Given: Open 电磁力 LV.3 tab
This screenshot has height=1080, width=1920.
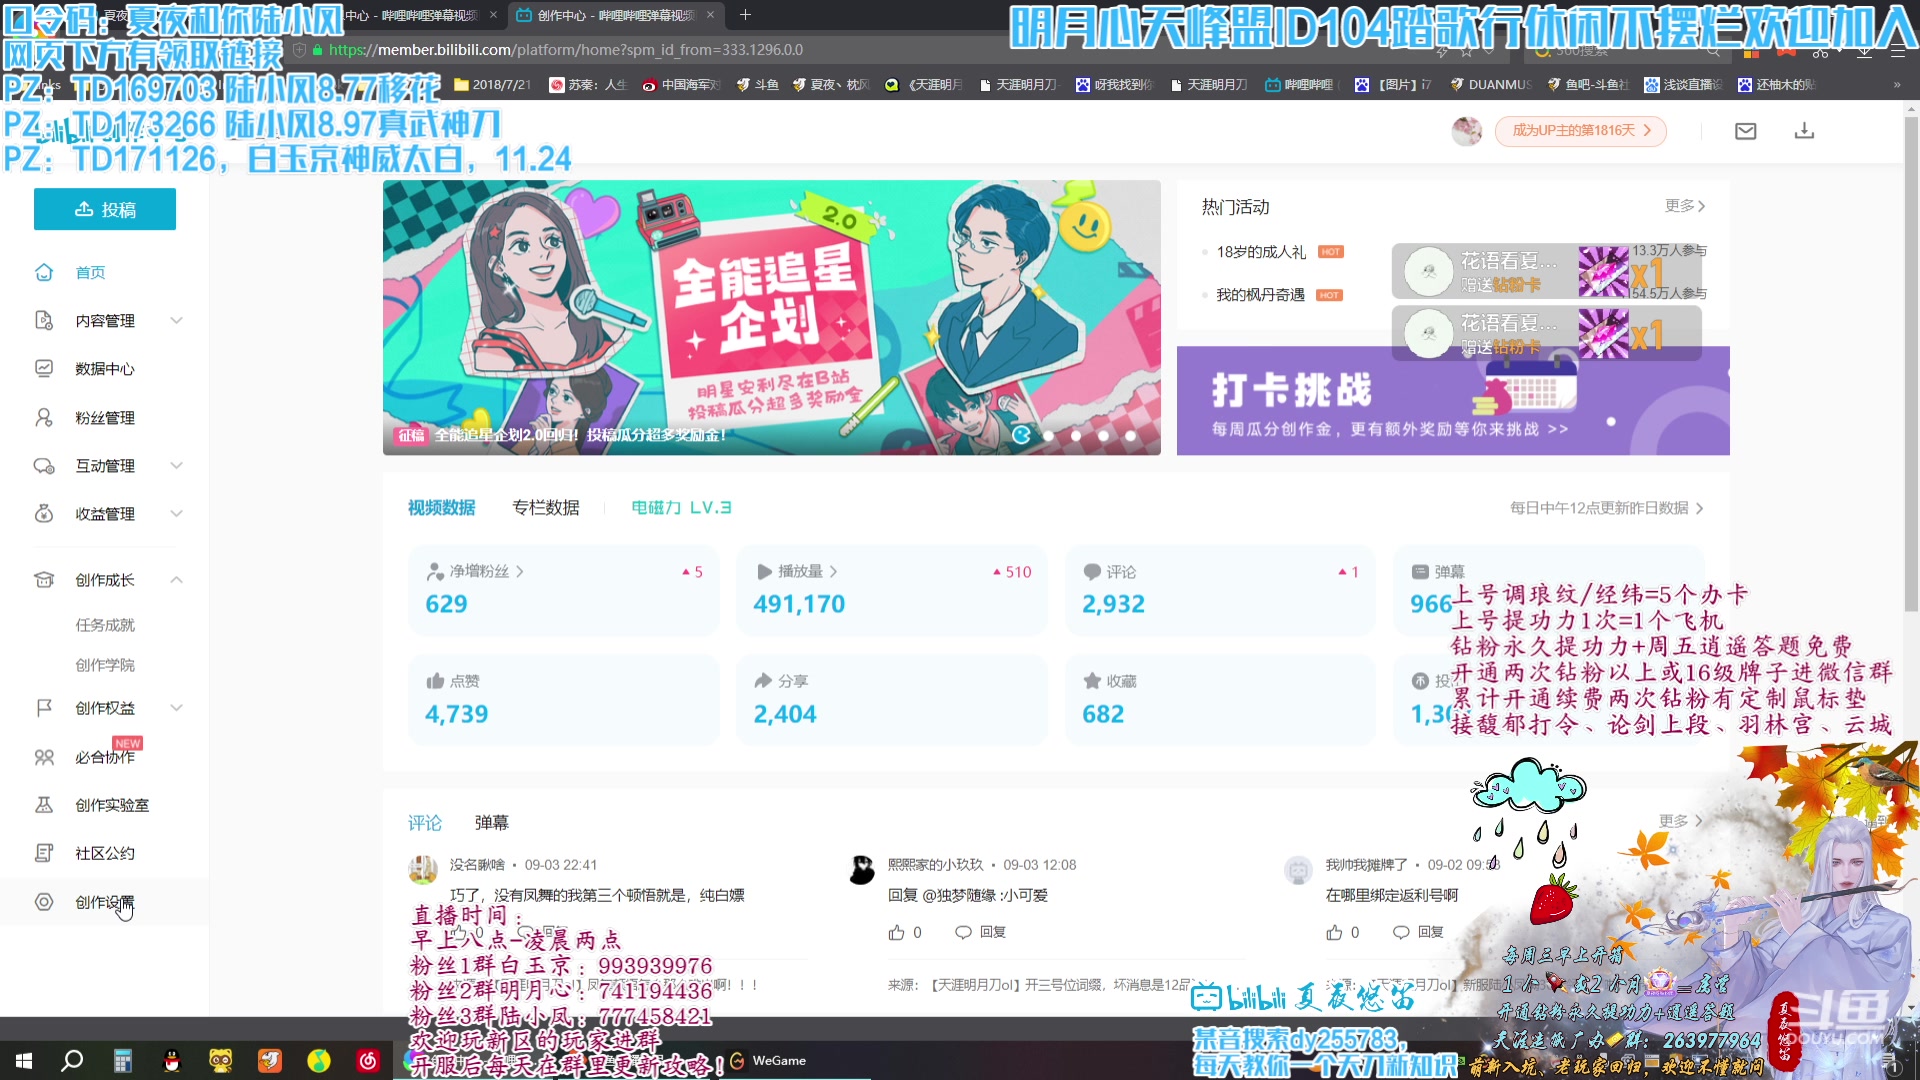Looking at the screenshot, I should (x=681, y=507).
